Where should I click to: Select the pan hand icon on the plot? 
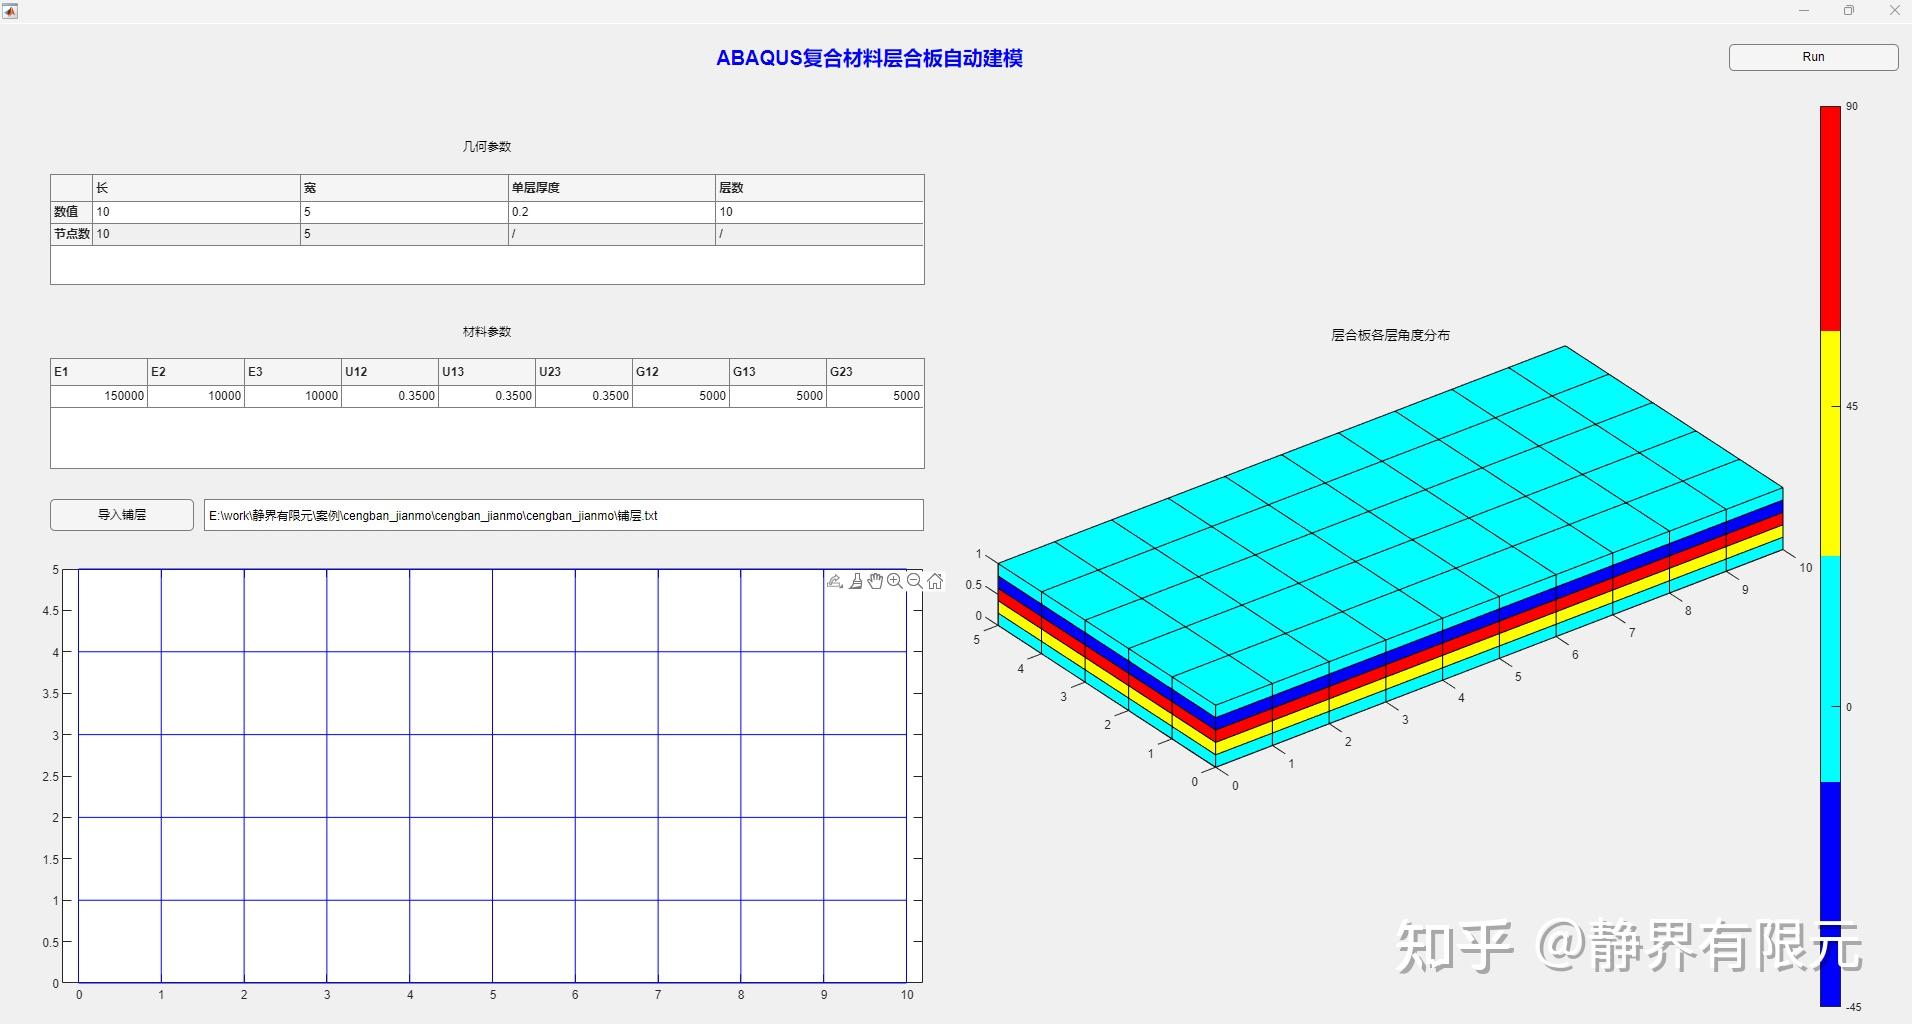875,581
